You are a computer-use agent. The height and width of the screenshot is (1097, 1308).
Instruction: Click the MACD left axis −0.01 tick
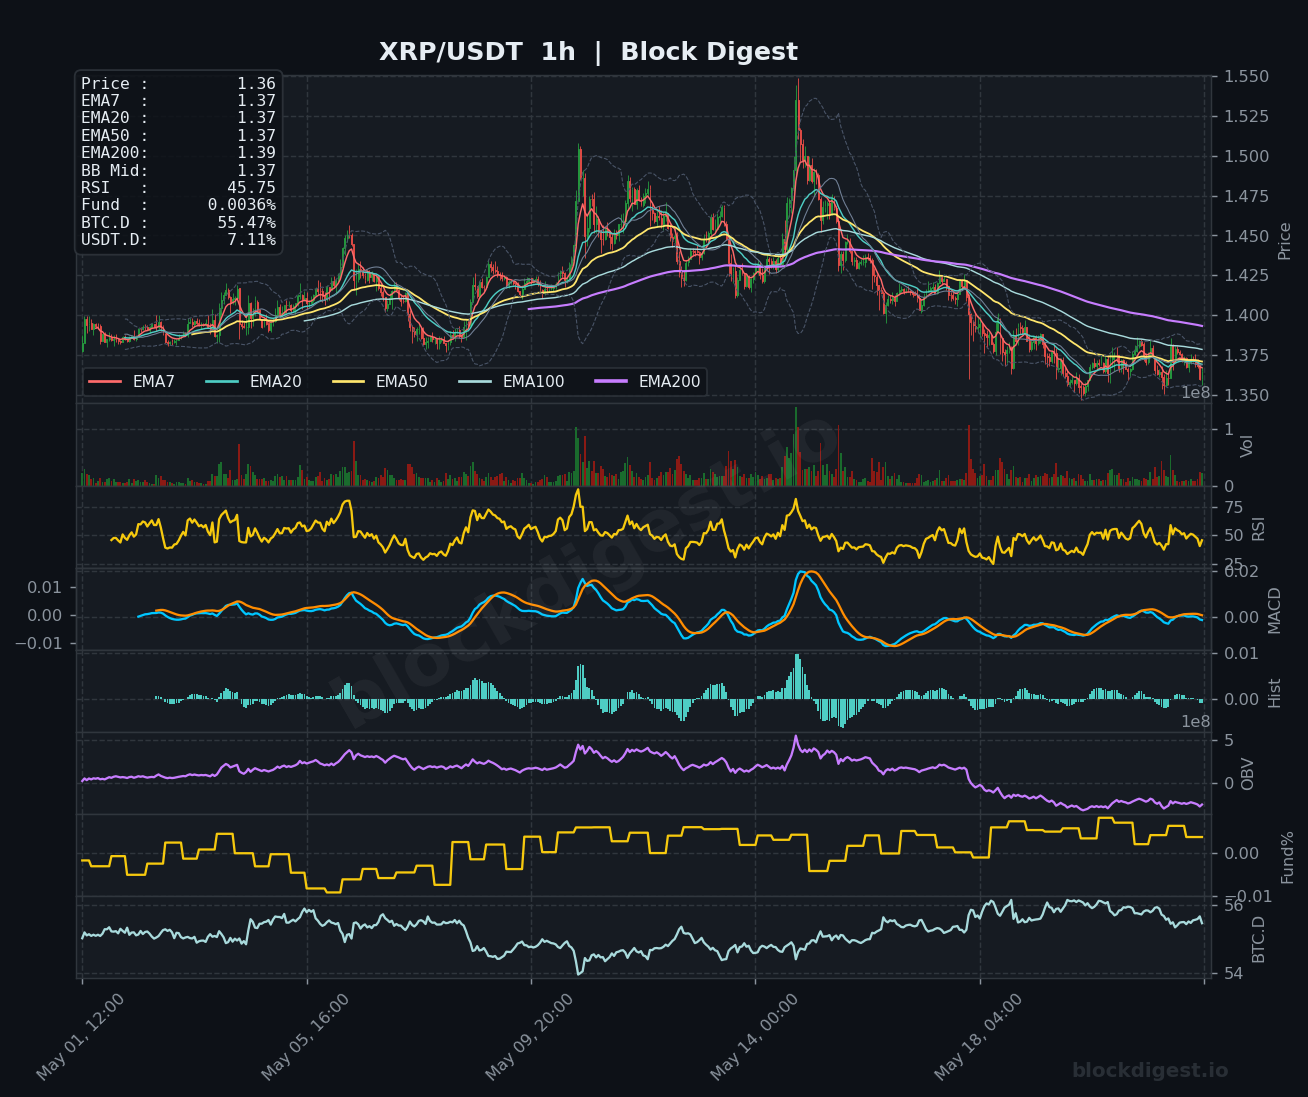click(x=40, y=643)
